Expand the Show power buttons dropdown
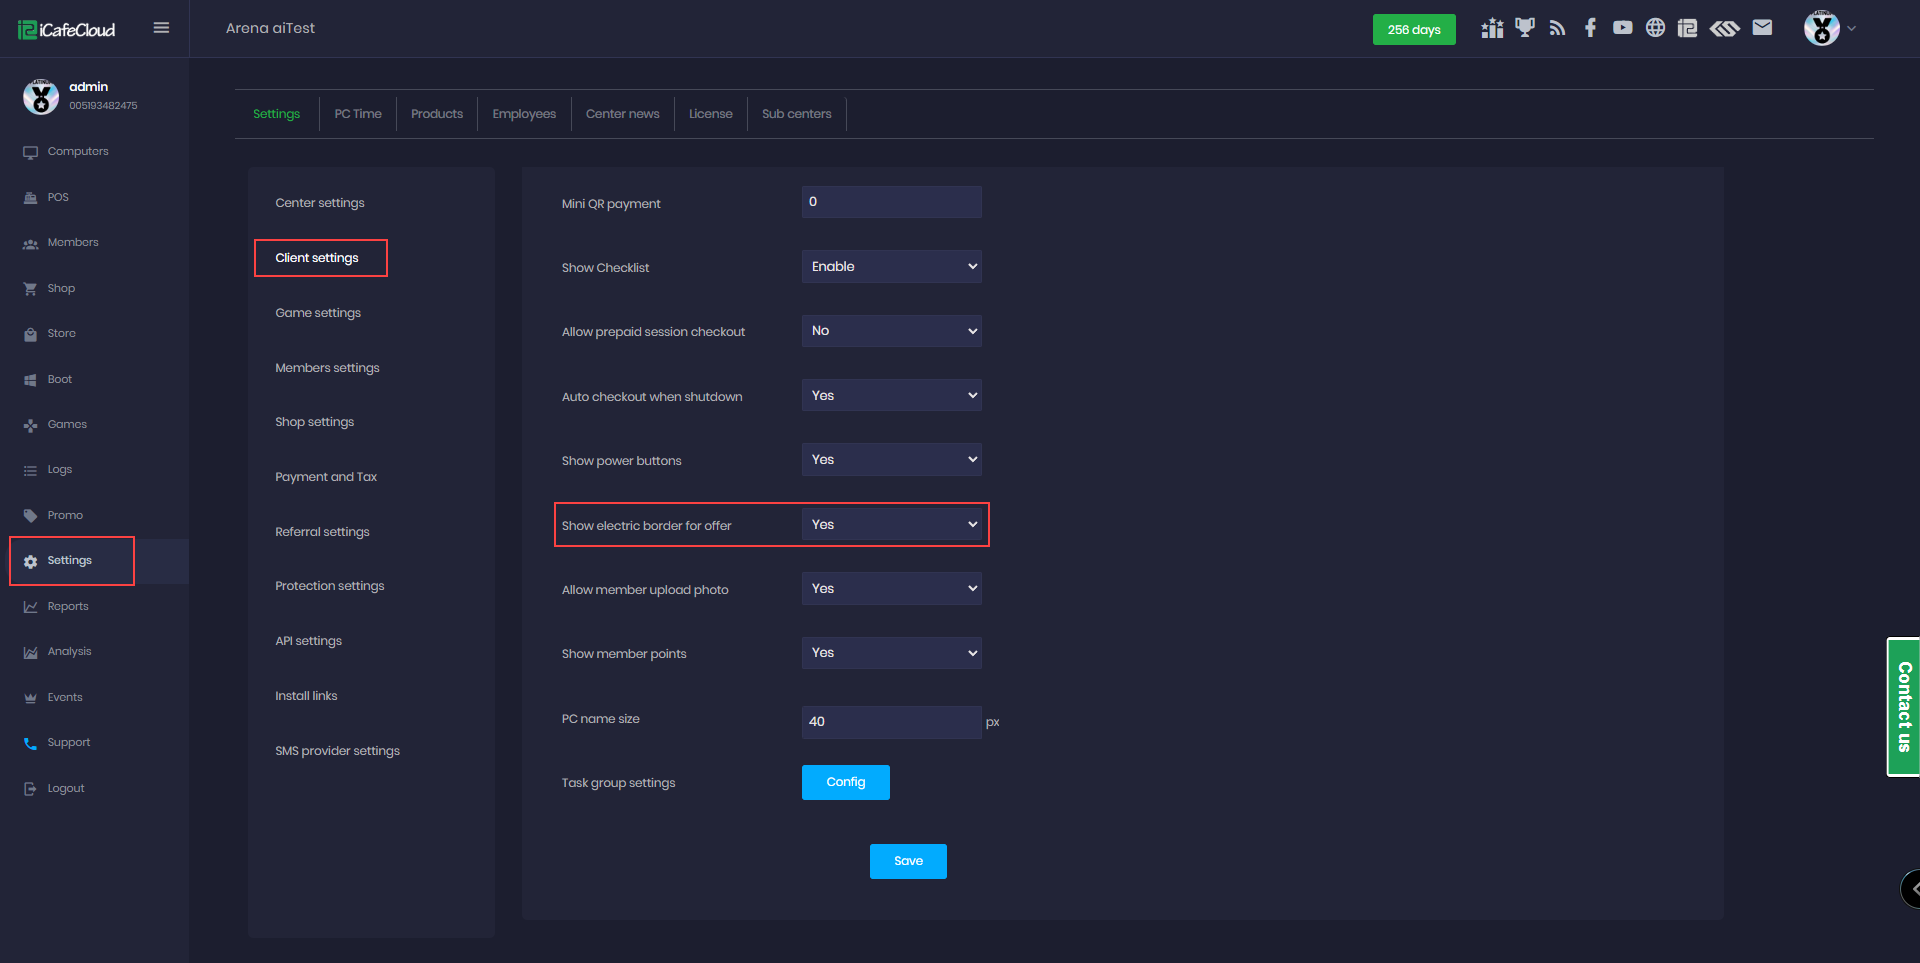 pyautogui.click(x=891, y=460)
